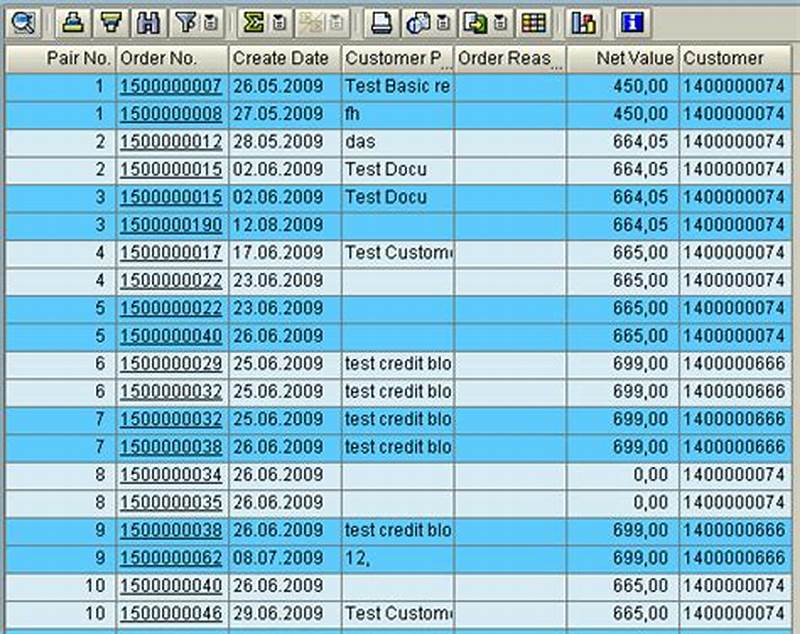Select the Create Date column header
Image resolution: width=800 pixels, height=634 pixels.
point(282,58)
